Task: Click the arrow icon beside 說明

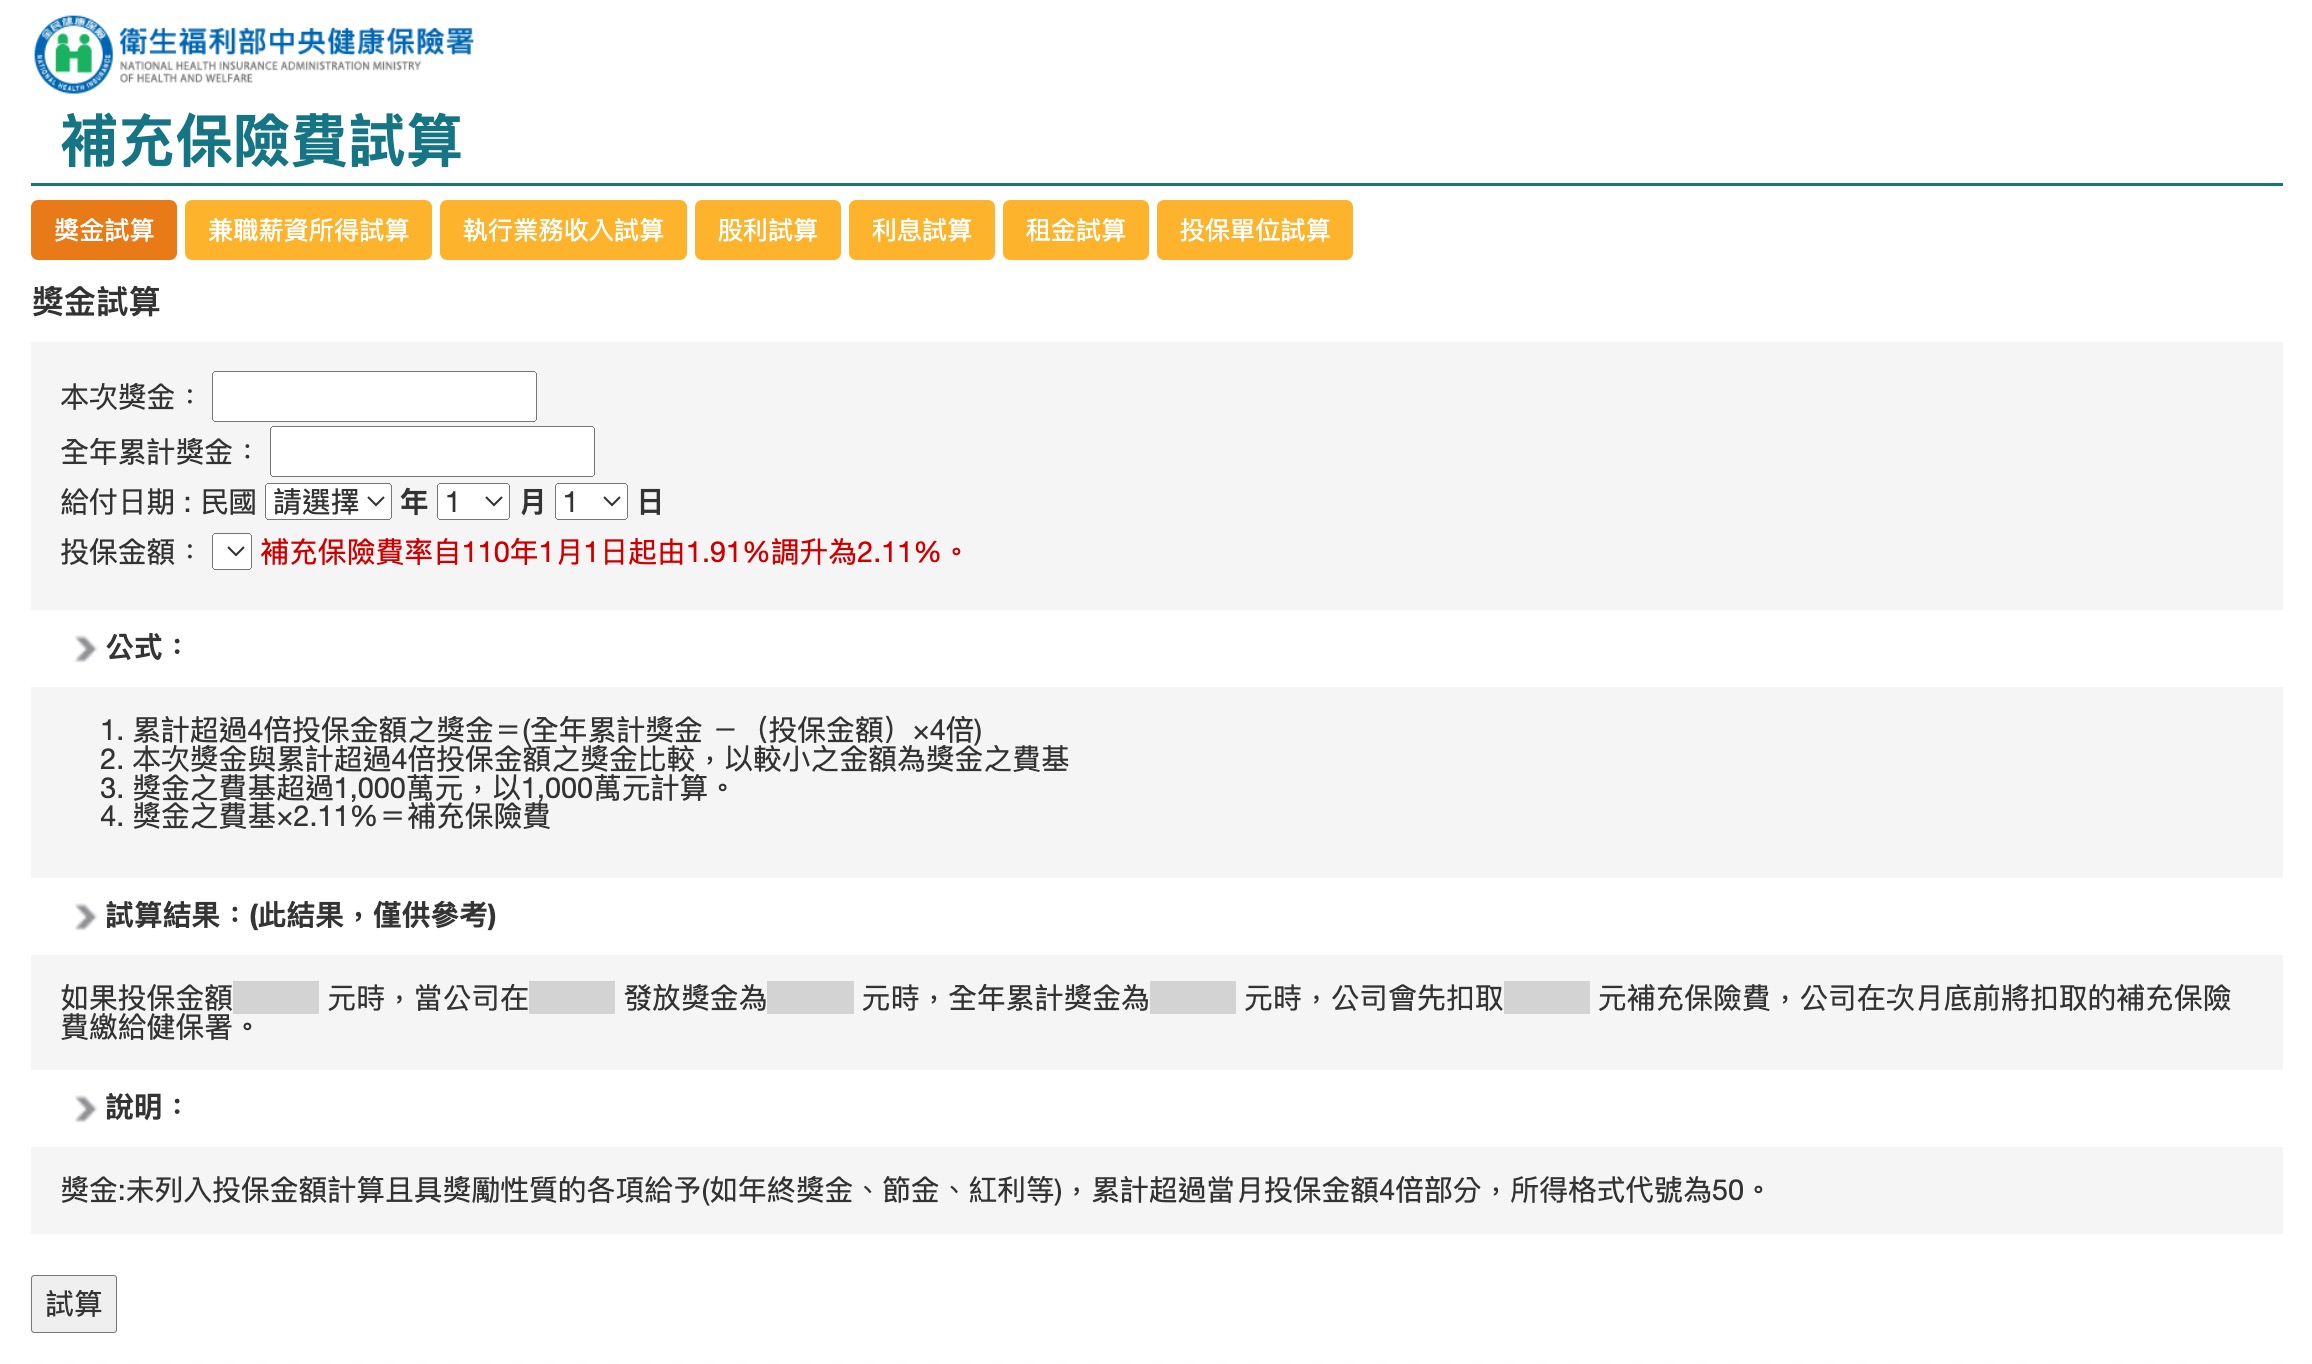Action: 85,1108
